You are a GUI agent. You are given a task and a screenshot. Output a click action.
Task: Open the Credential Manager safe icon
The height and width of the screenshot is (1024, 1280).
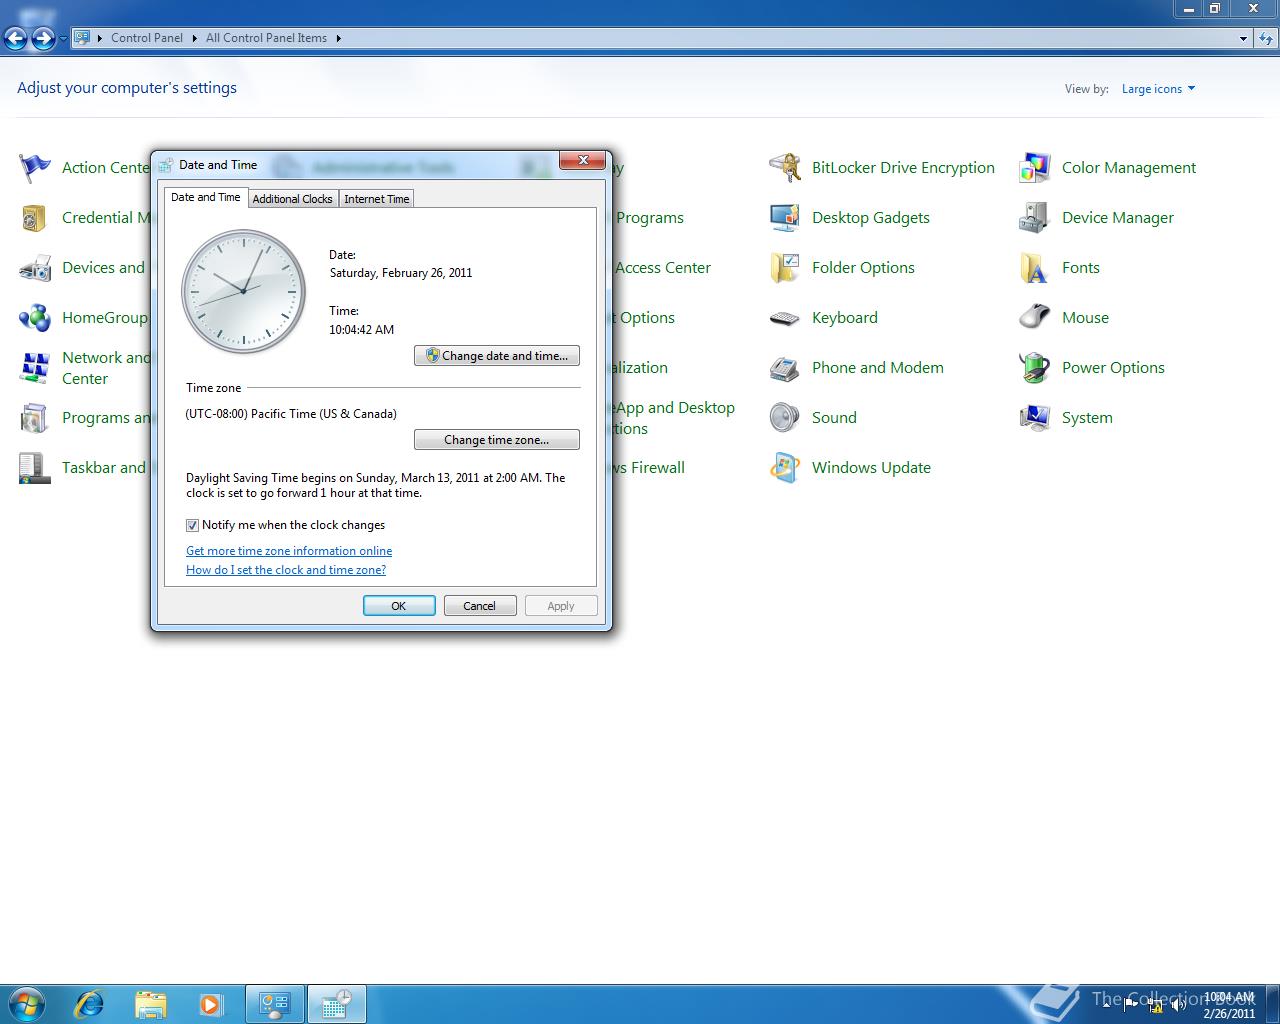[35, 218]
